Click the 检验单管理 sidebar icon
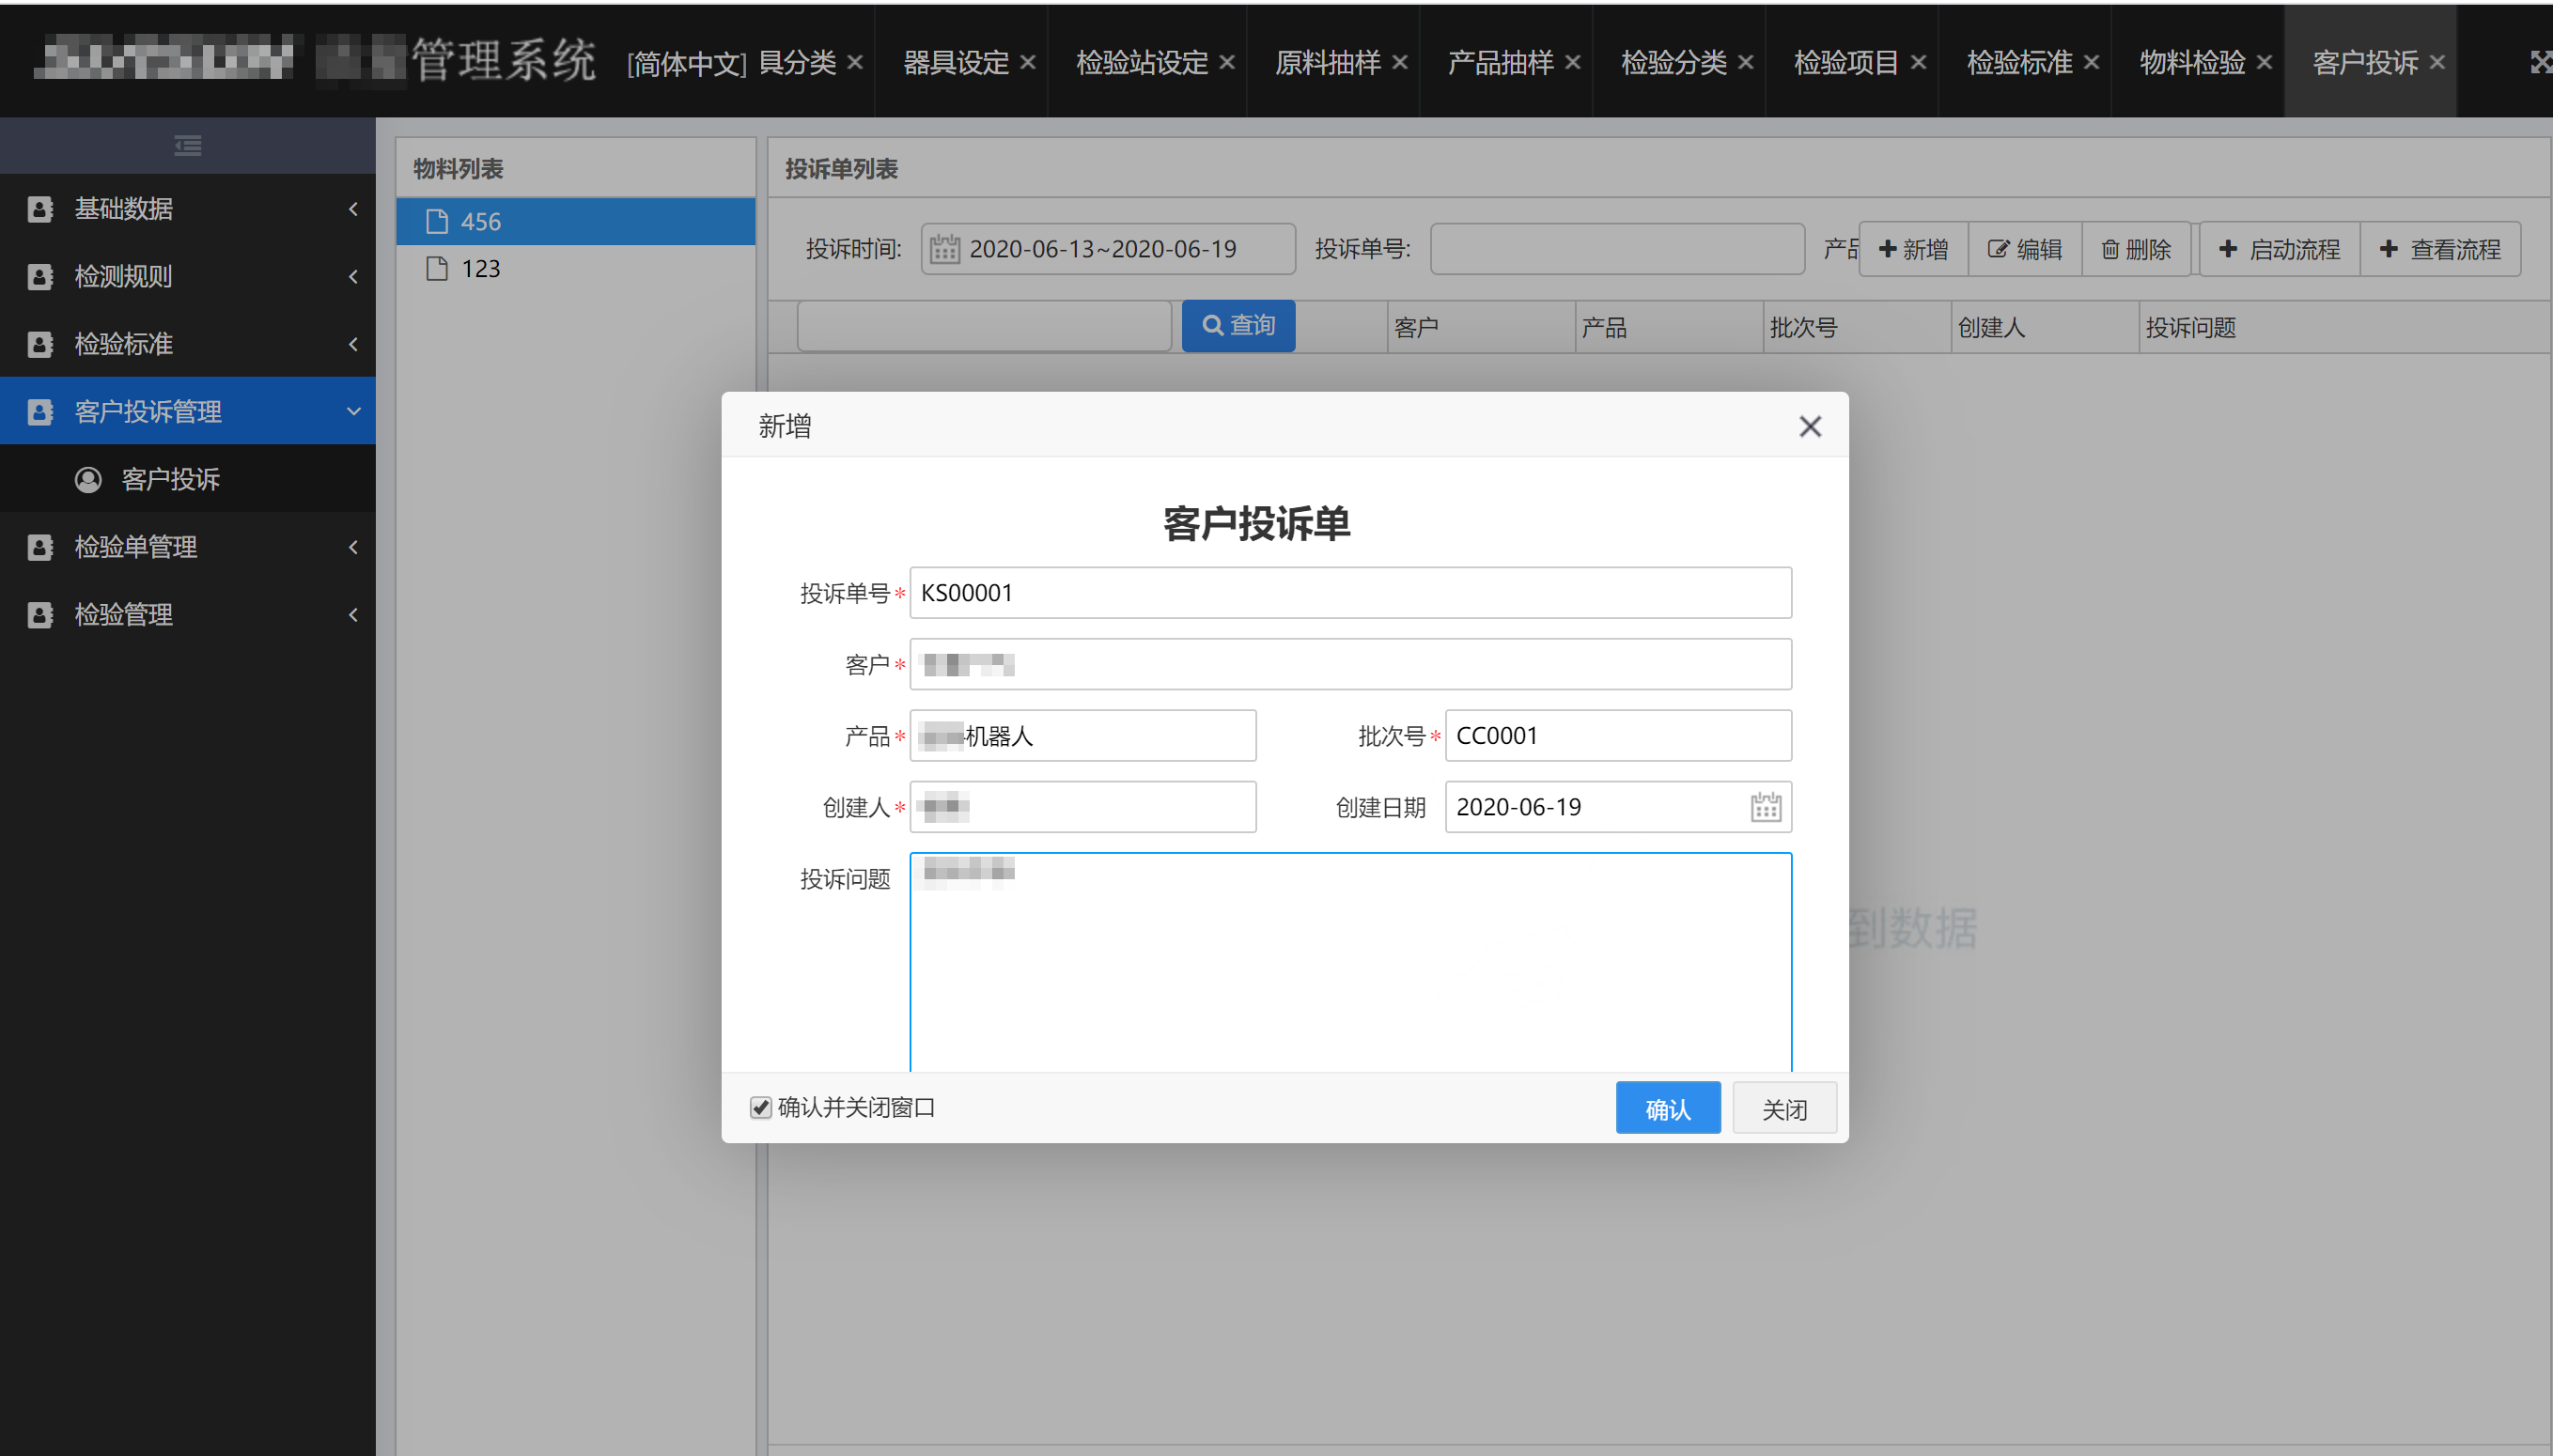 click(x=40, y=547)
